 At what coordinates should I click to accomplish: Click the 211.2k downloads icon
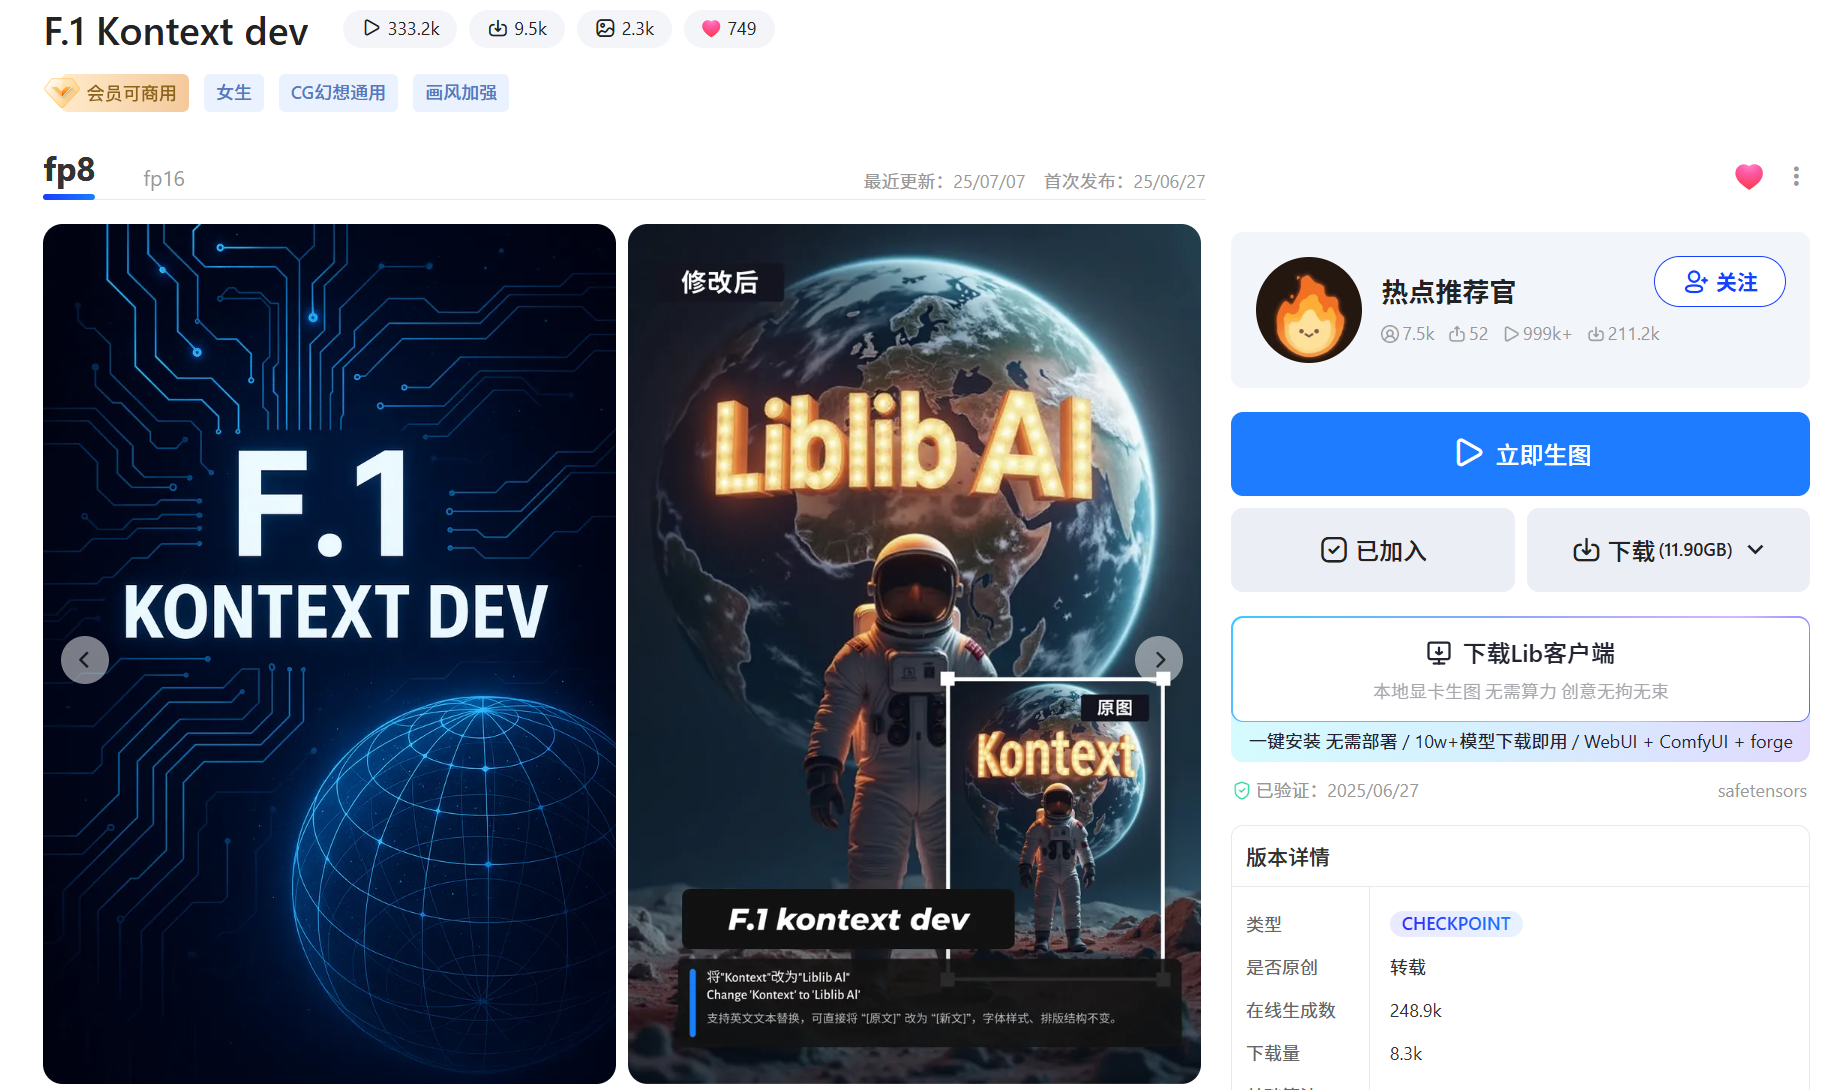pyautogui.click(x=1596, y=334)
